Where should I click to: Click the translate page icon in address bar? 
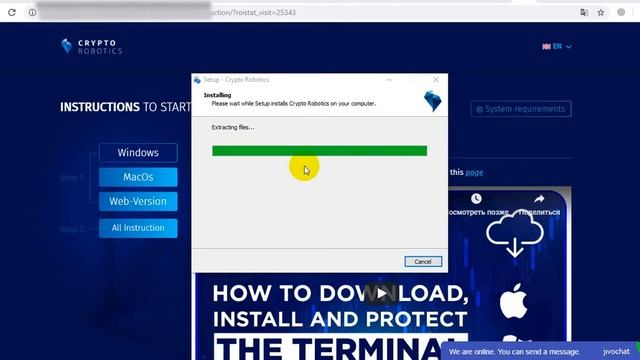[584, 12]
